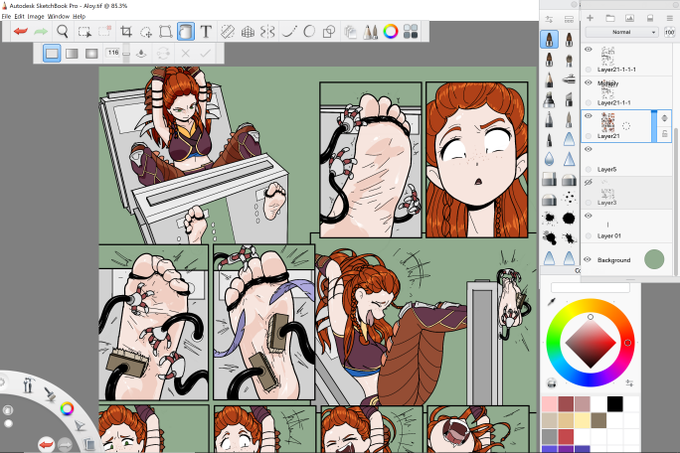Screen dimensions: 680x453
Task: Select the solid black splatter brush
Action: pyautogui.click(x=569, y=218)
